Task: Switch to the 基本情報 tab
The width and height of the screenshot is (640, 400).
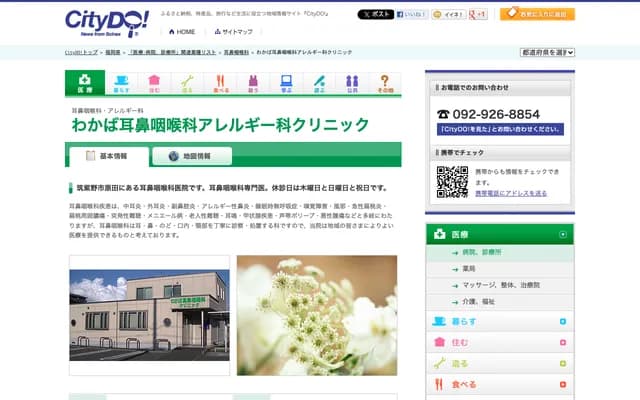Action: click(109, 156)
